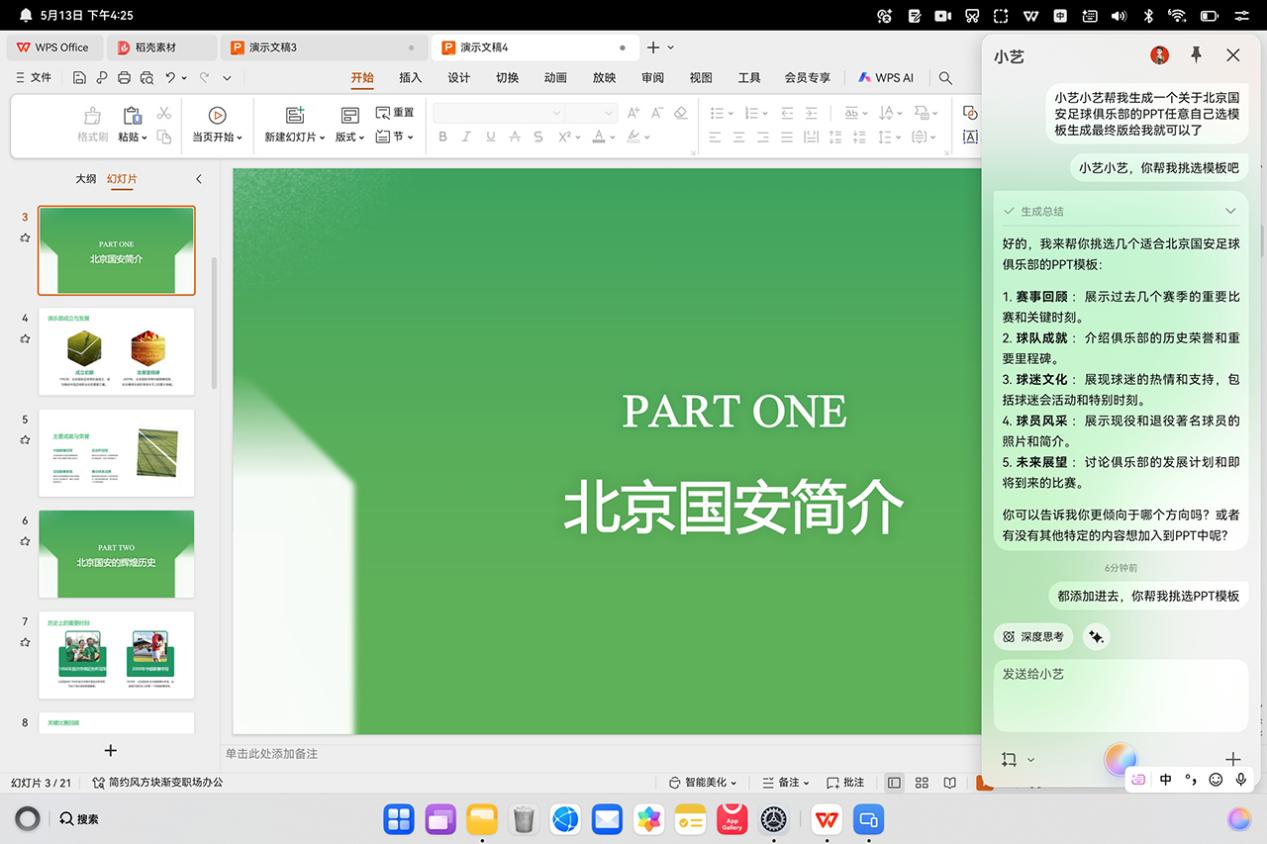This screenshot has width=1267, height=844.
Task: Click the Format Painter (格式刷) icon
Action: tap(92, 115)
